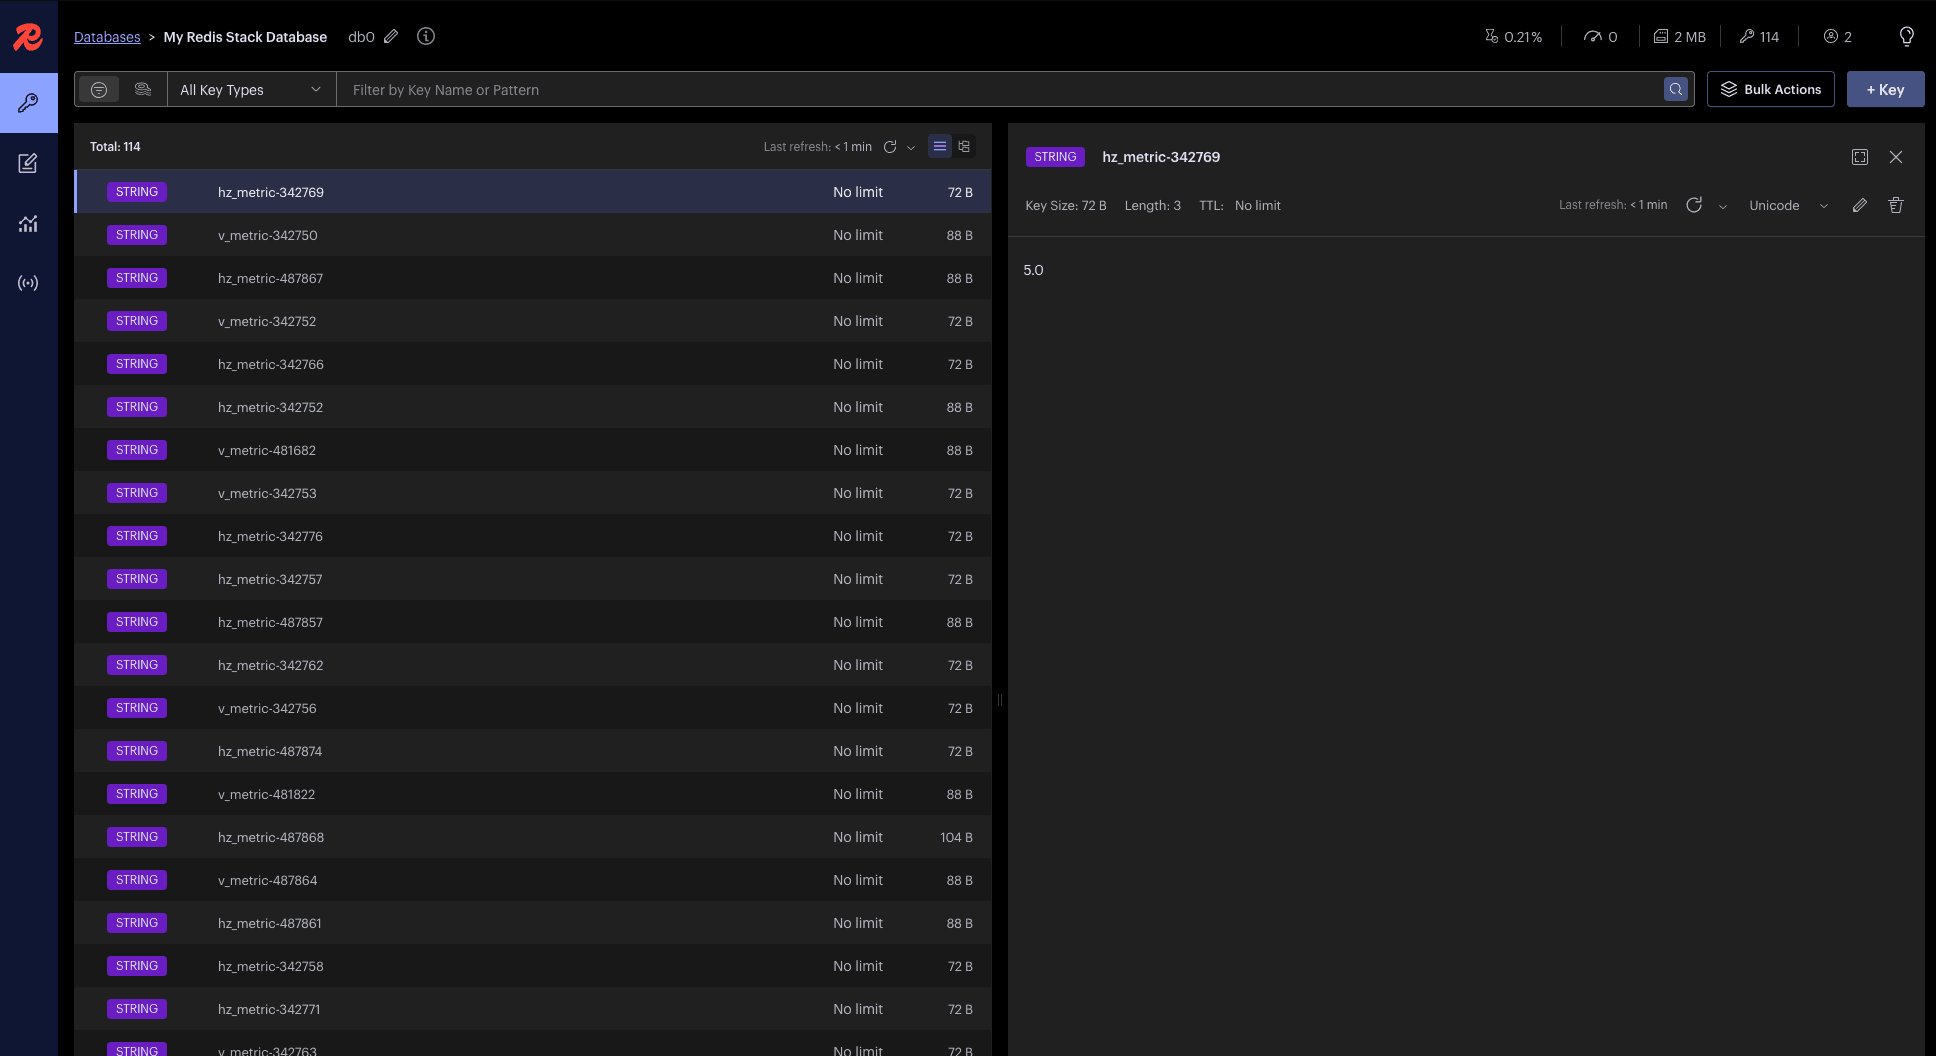Image resolution: width=1936 pixels, height=1056 pixels.
Task: Open Bulk Actions
Action: [1770, 89]
